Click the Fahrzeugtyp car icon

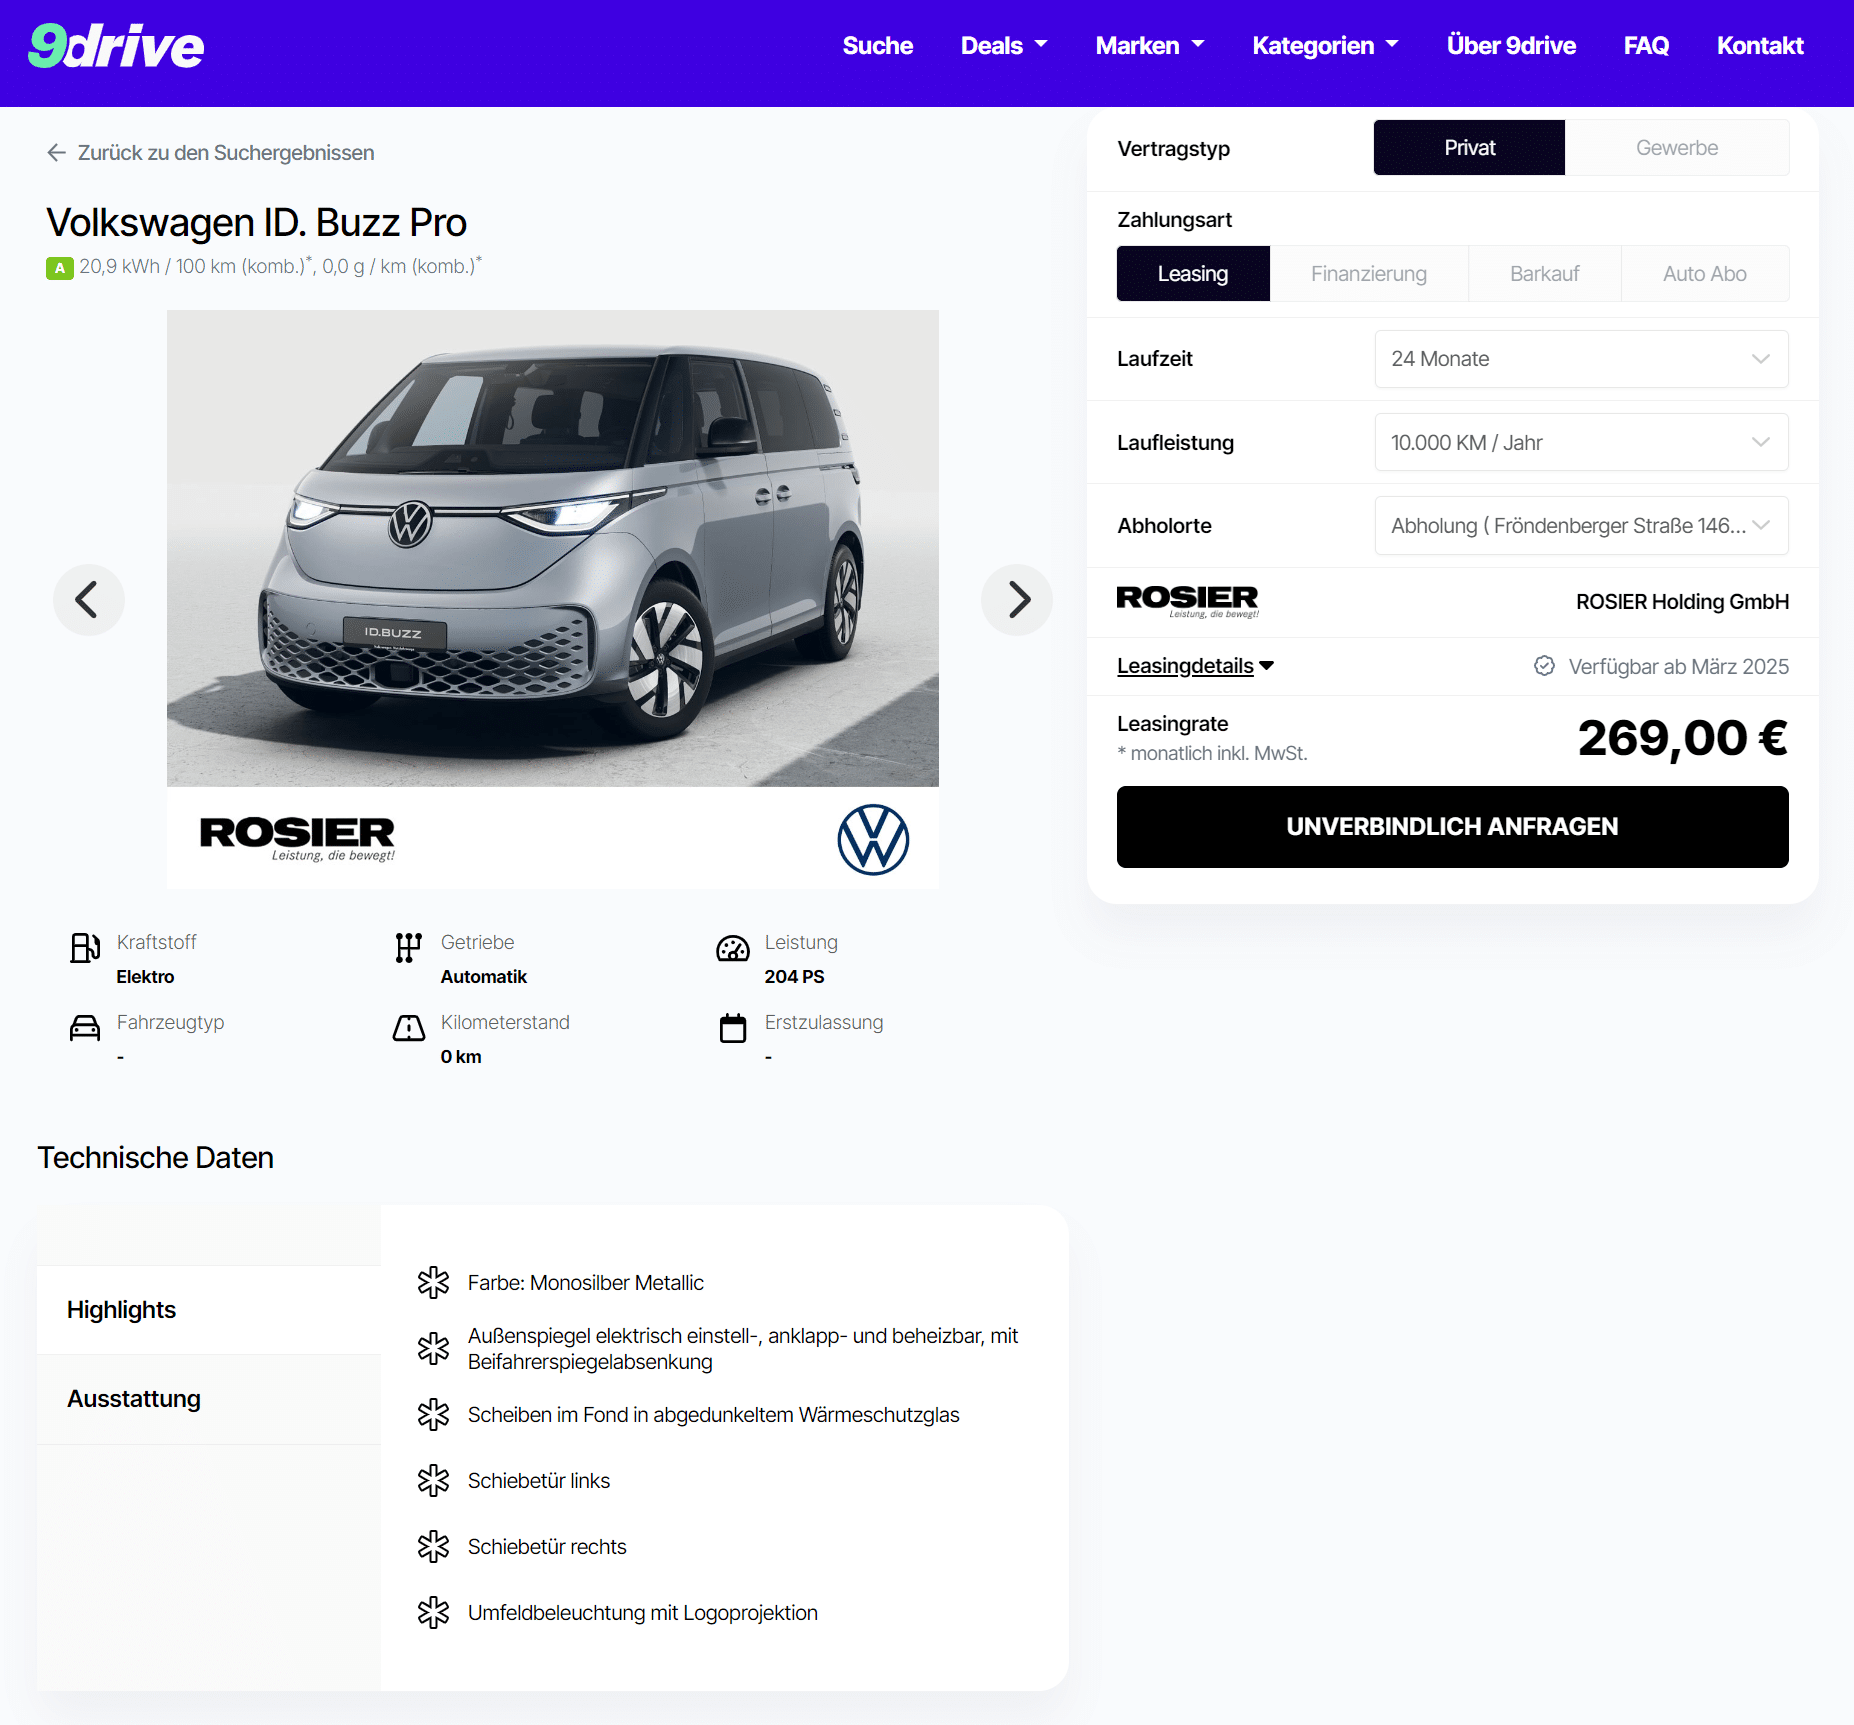(x=85, y=1027)
